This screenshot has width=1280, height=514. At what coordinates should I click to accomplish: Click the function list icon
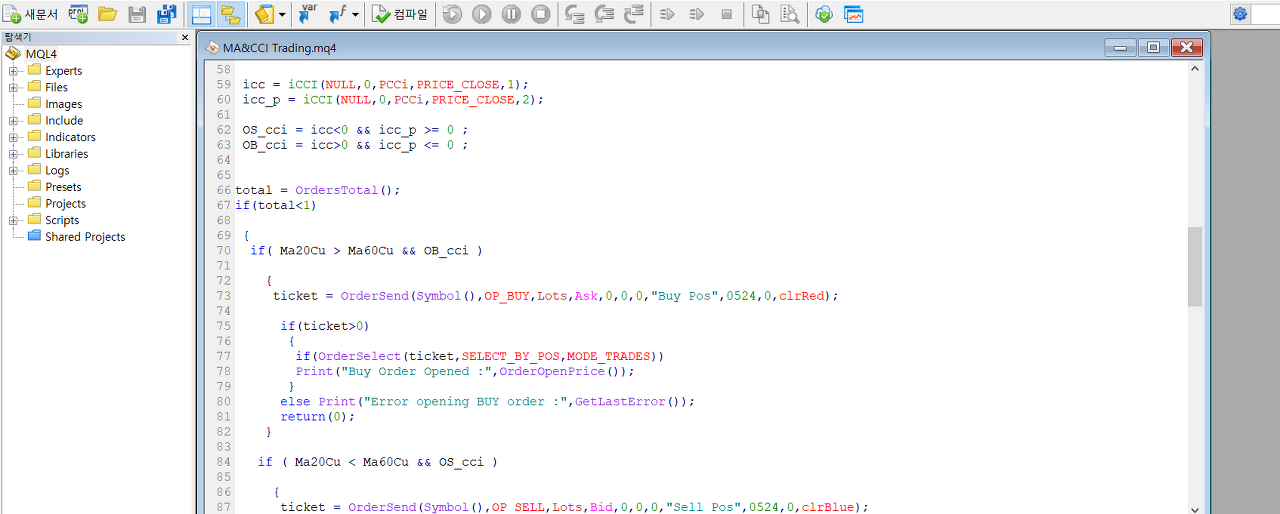click(337, 14)
